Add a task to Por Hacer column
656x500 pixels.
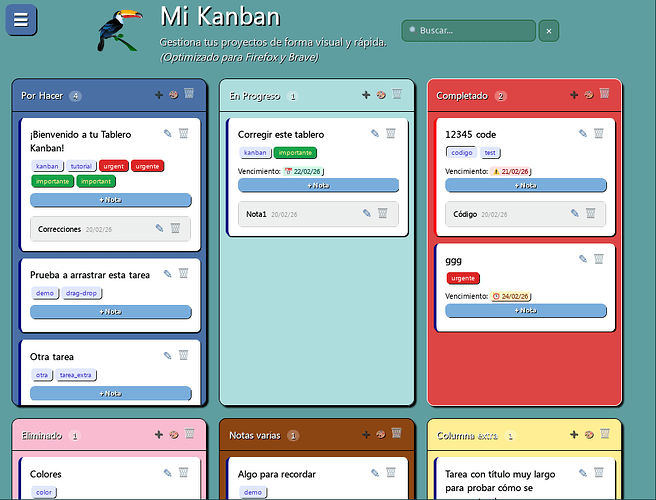tap(158, 95)
